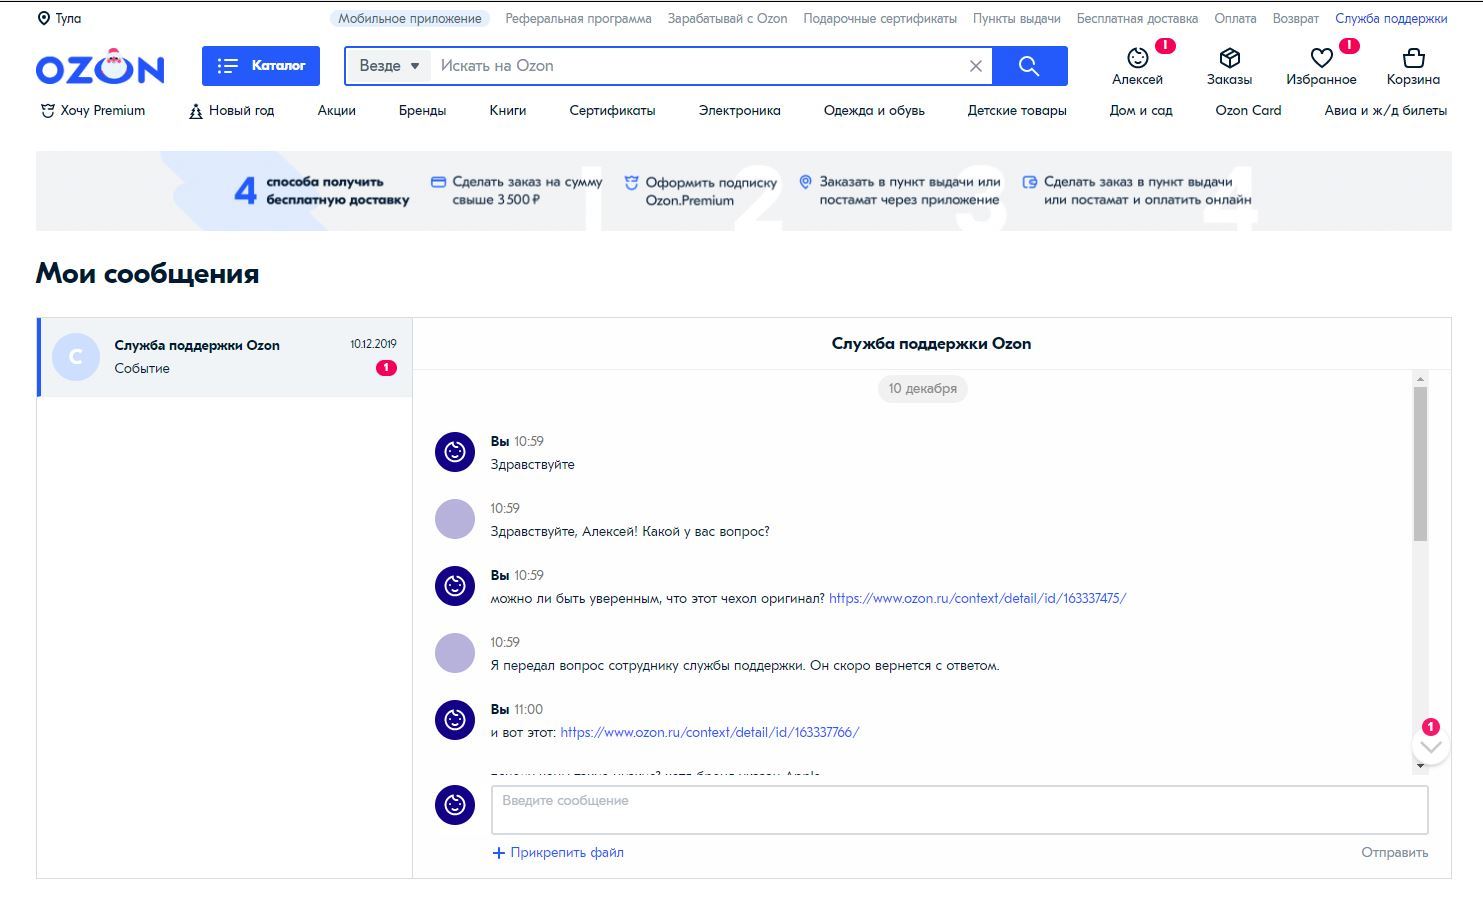The width and height of the screenshot is (1483, 899).
Task: Open the Возврат top link
Action: click(1295, 18)
